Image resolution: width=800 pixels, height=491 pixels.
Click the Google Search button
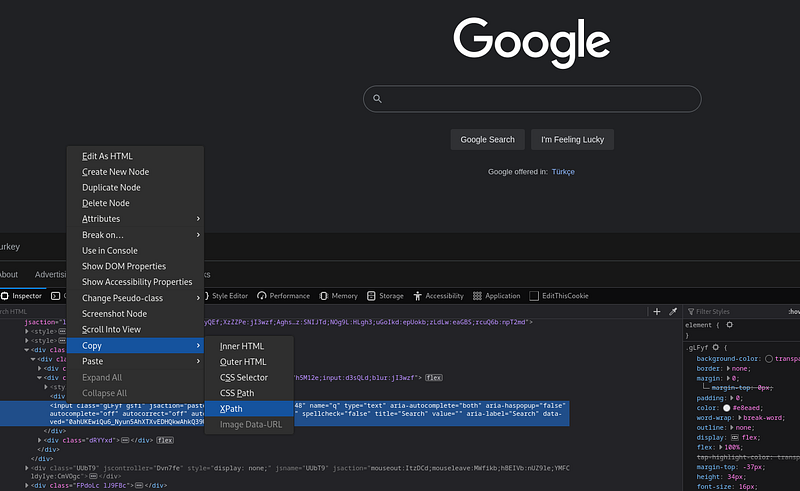[487, 140]
